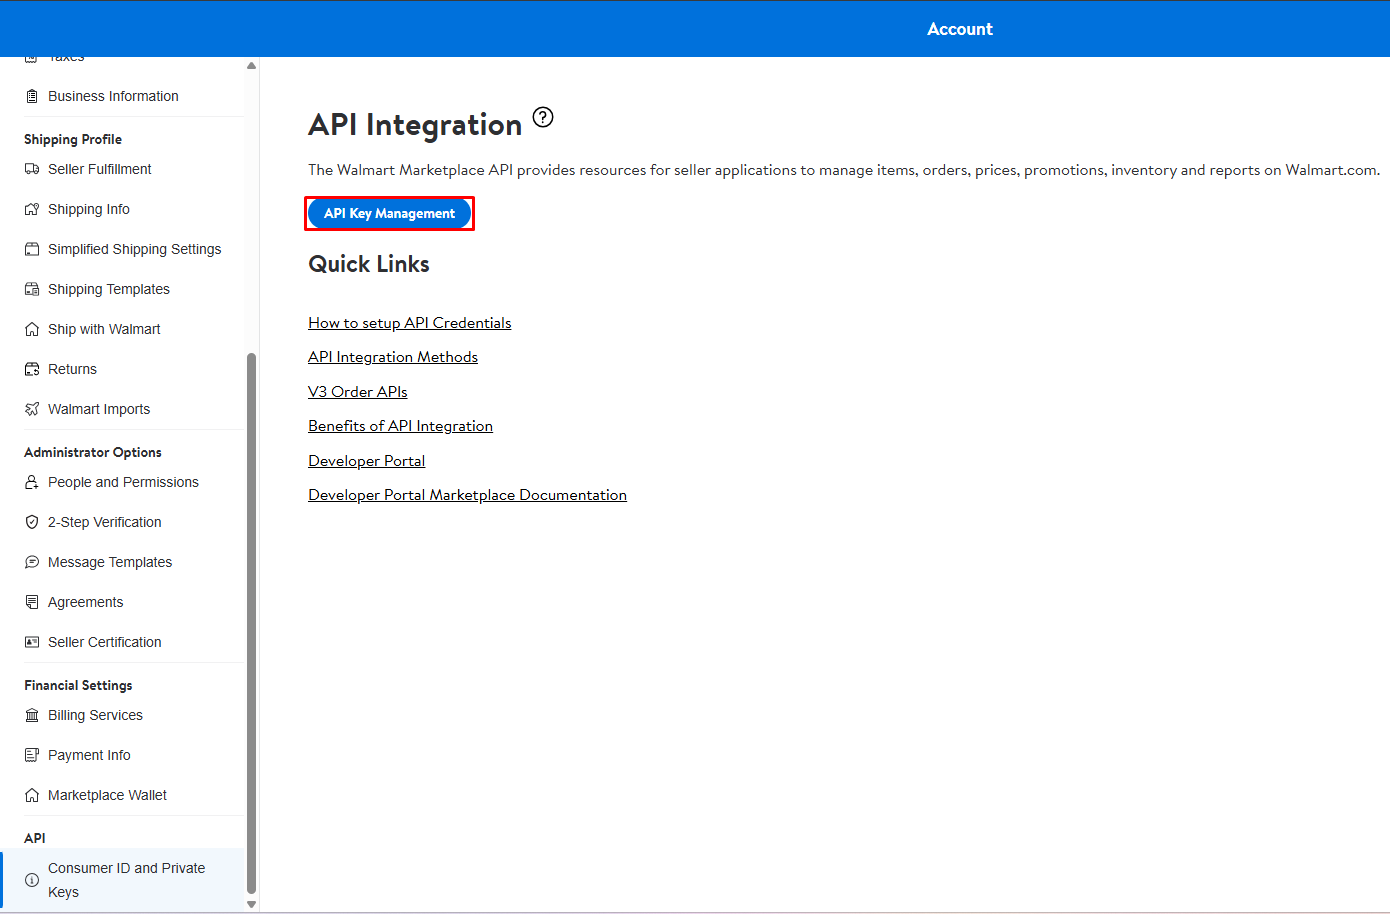Click sidebar scrollbar up arrow
The height and width of the screenshot is (914, 1390).
252,66
